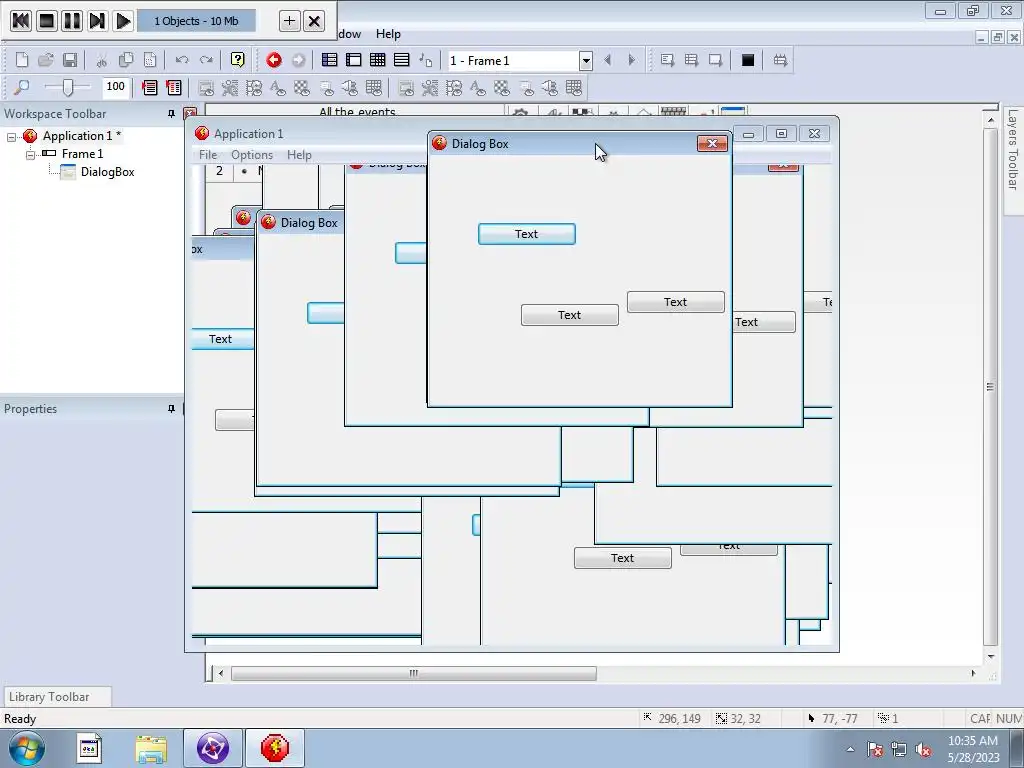
Task: Open the Library Toolbar tab
Action: pyautogui.click(x=57, y=697)
